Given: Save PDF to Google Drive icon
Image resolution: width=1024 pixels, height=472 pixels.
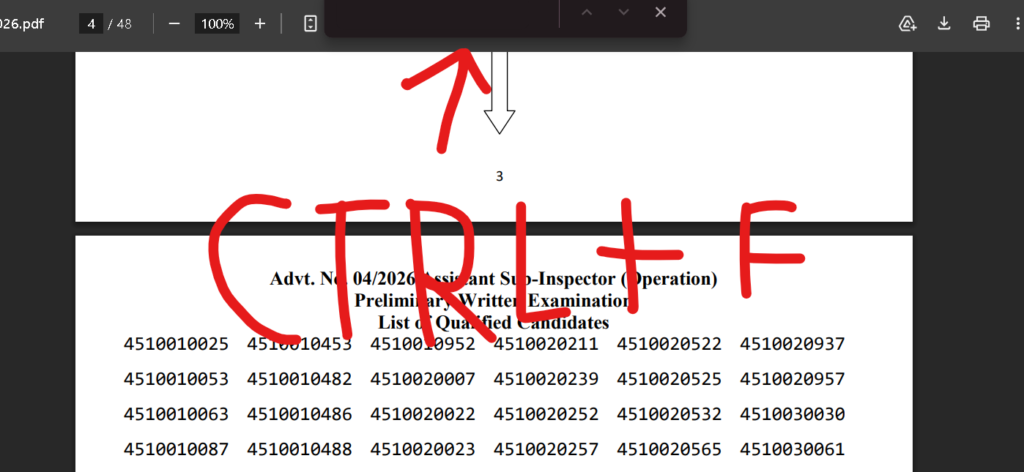Looking at the screenshot, I should coord(908,24).
